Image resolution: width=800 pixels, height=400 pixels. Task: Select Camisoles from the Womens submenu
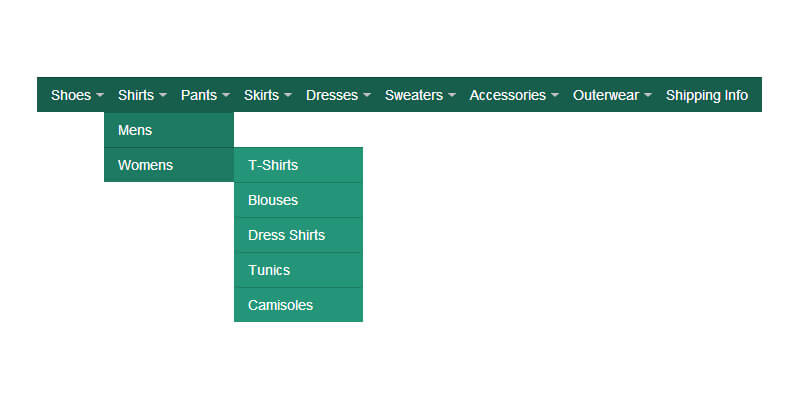(298, 305)
